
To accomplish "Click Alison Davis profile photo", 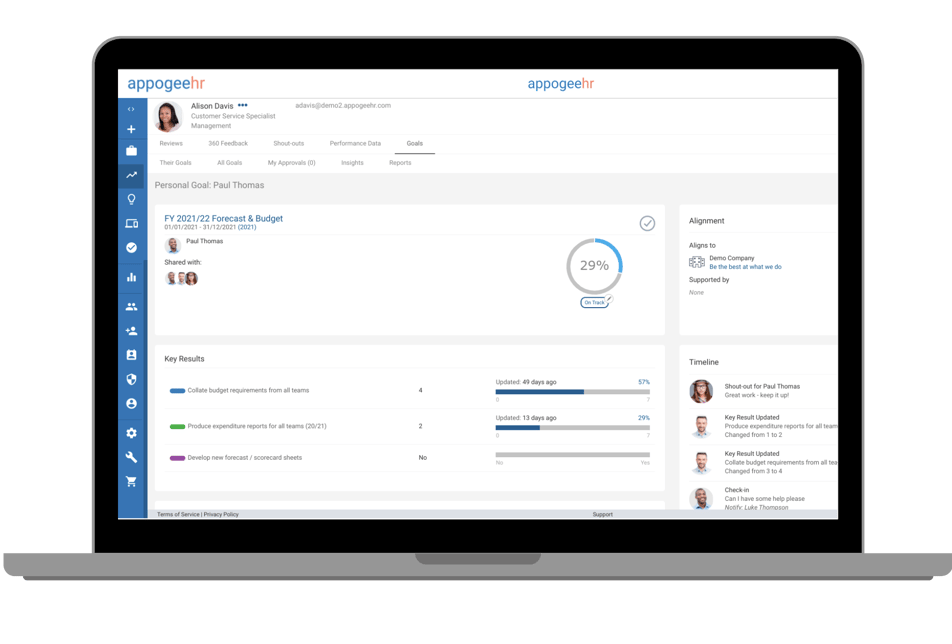I will coord(168,116).
